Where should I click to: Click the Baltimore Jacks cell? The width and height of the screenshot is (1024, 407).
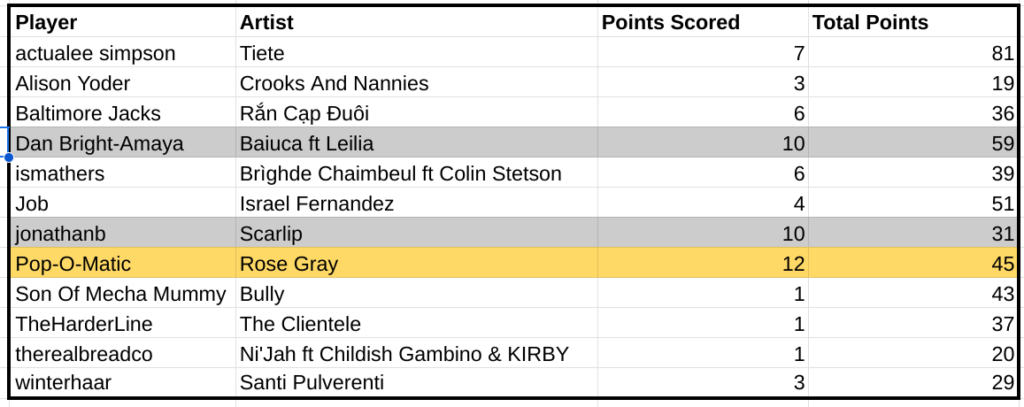(x=88, y=113)
